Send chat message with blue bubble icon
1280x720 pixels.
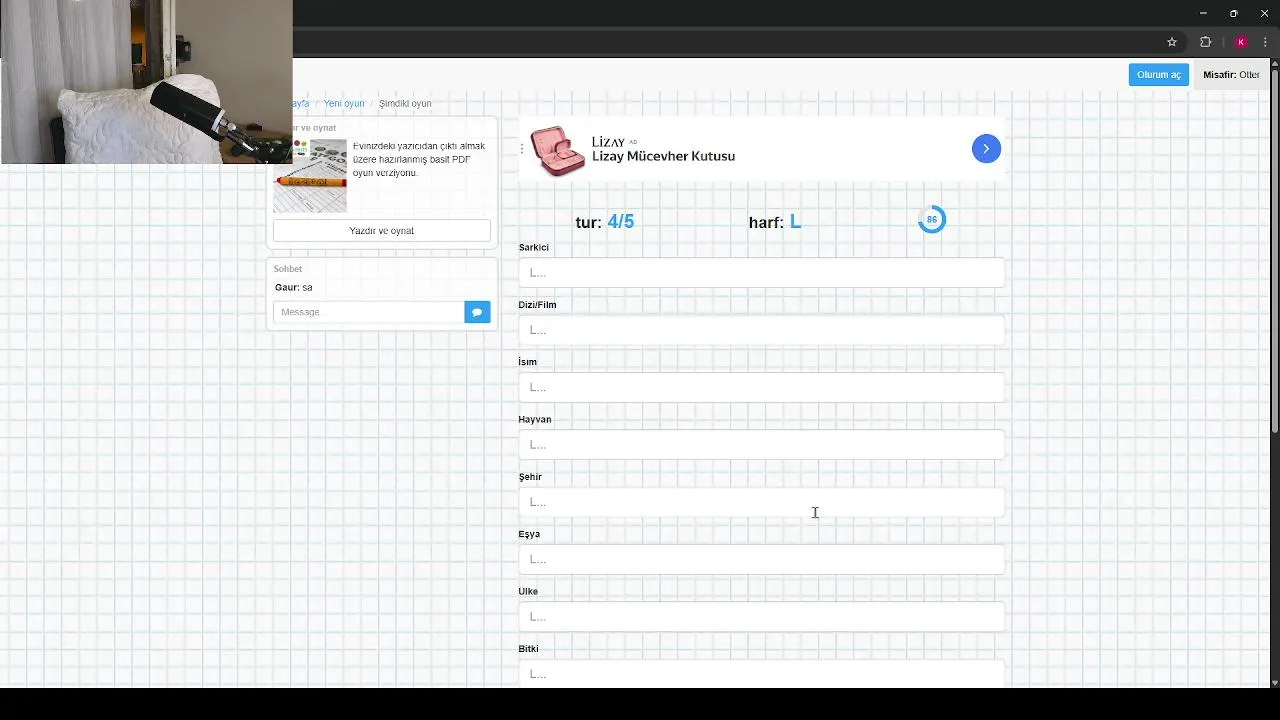point(477,312)
